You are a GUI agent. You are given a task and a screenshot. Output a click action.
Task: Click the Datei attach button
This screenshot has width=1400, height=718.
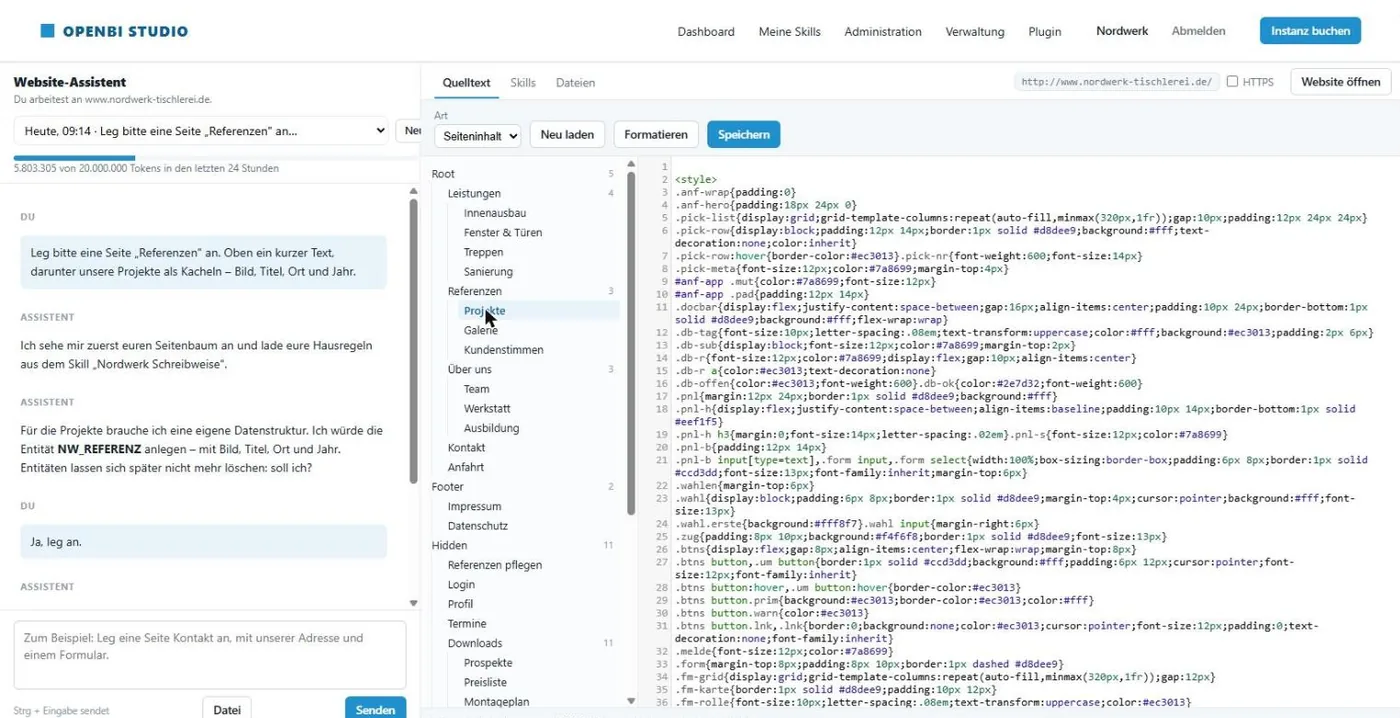tap(227, 709)
